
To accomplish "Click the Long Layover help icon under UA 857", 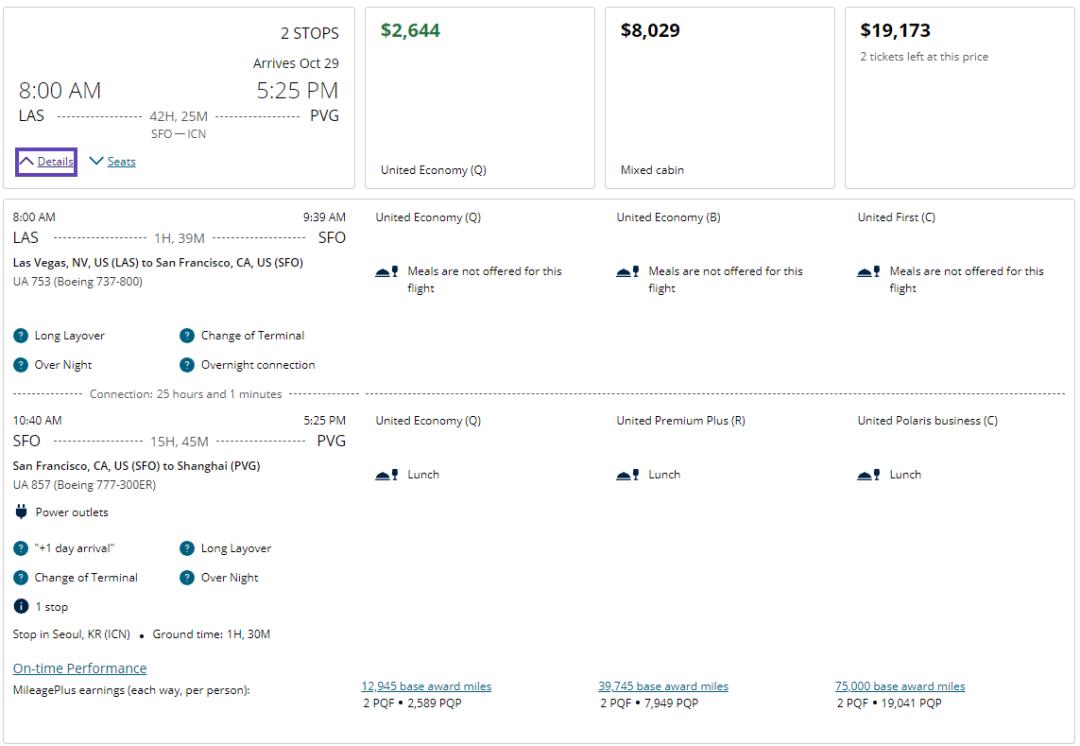I will pyautogui.click(x=187, y=548).
